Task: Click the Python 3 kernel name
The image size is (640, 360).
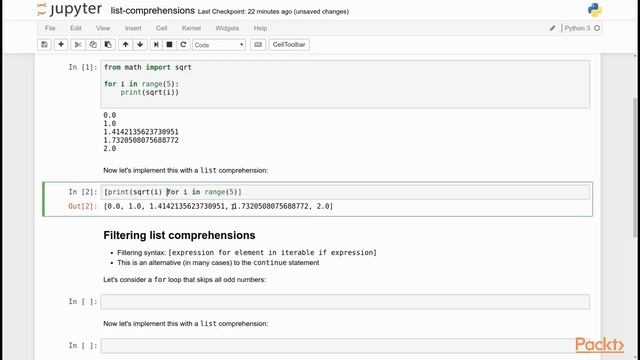Action: (577, 28)
